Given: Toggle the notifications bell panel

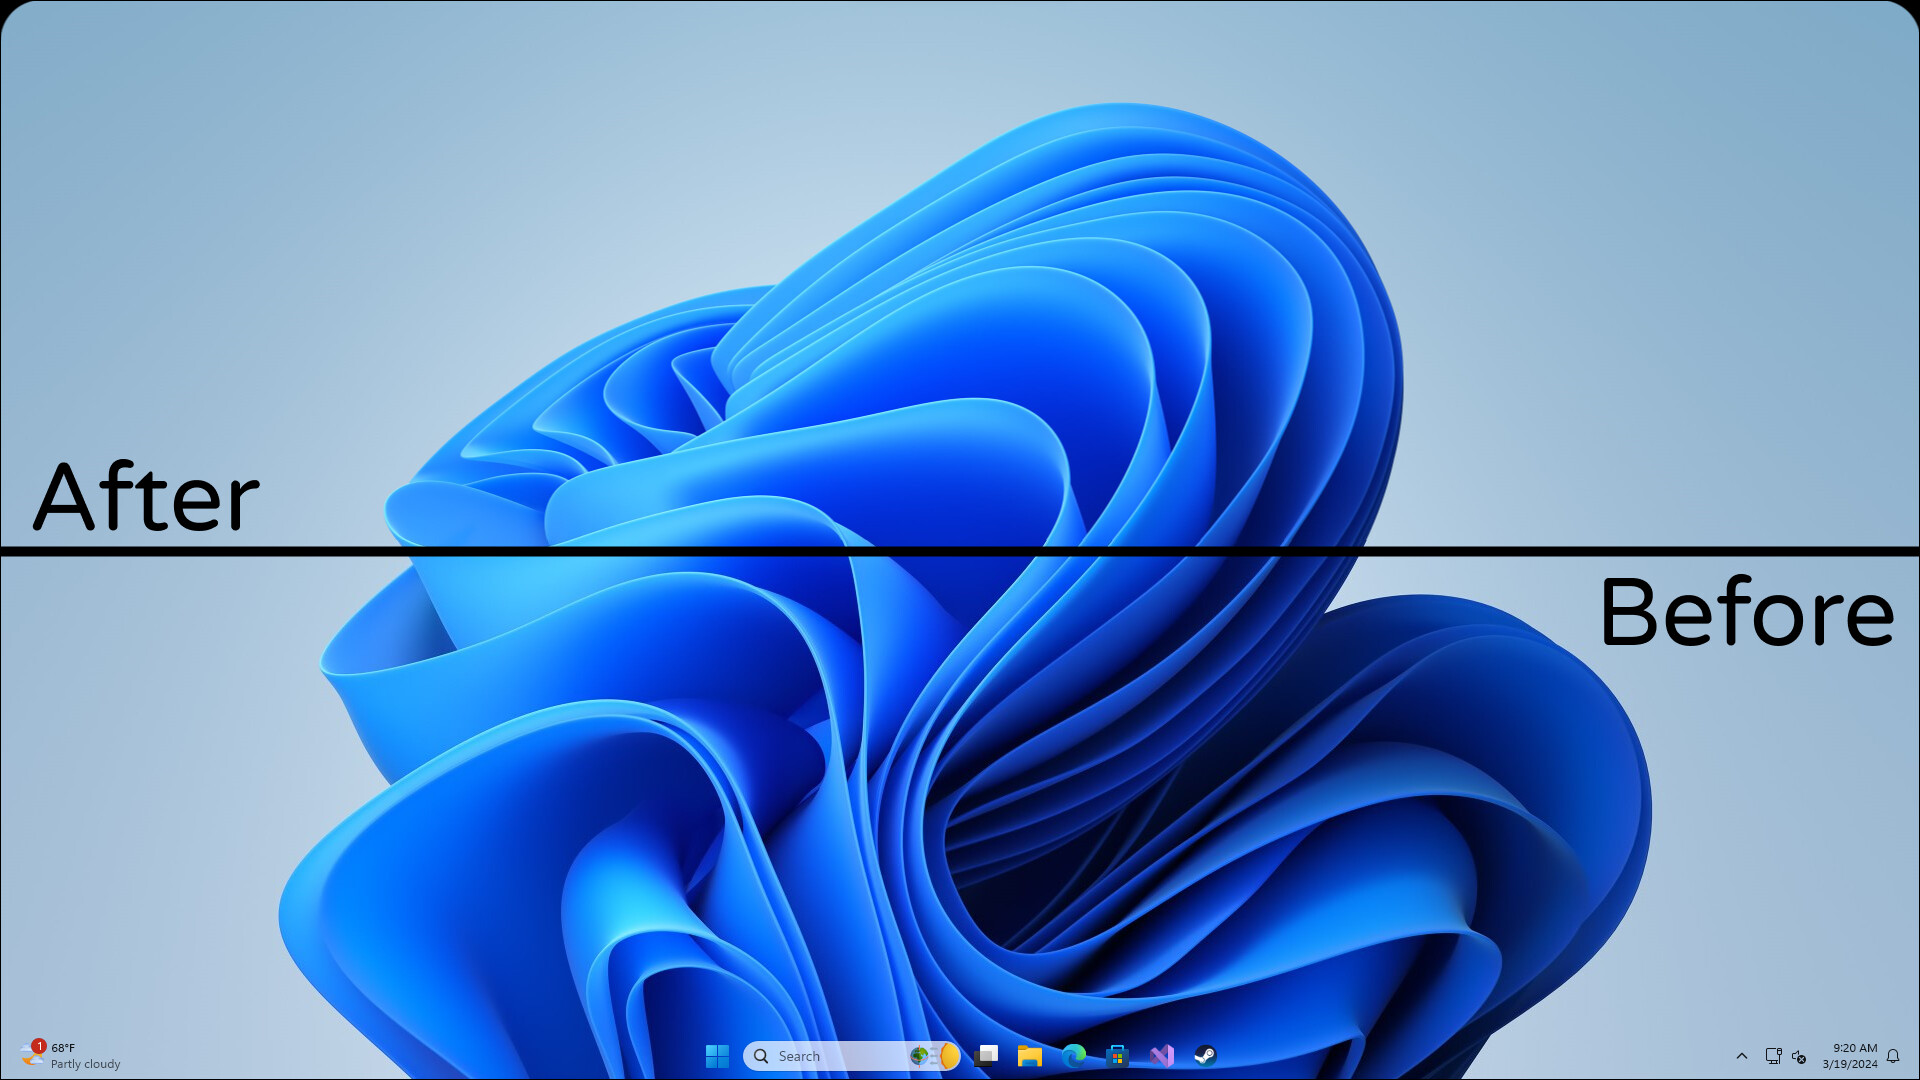Looking at the screenshot, I should (x=1893, y=1056).
